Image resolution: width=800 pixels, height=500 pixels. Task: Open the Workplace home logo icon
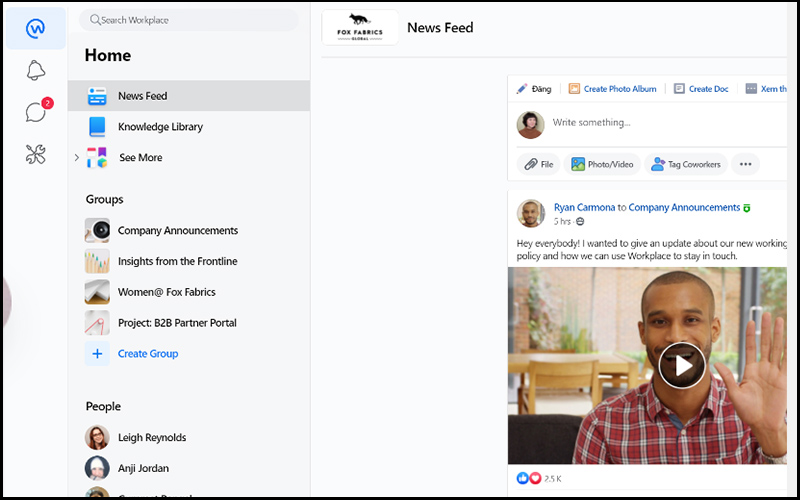tap(35, 29)
